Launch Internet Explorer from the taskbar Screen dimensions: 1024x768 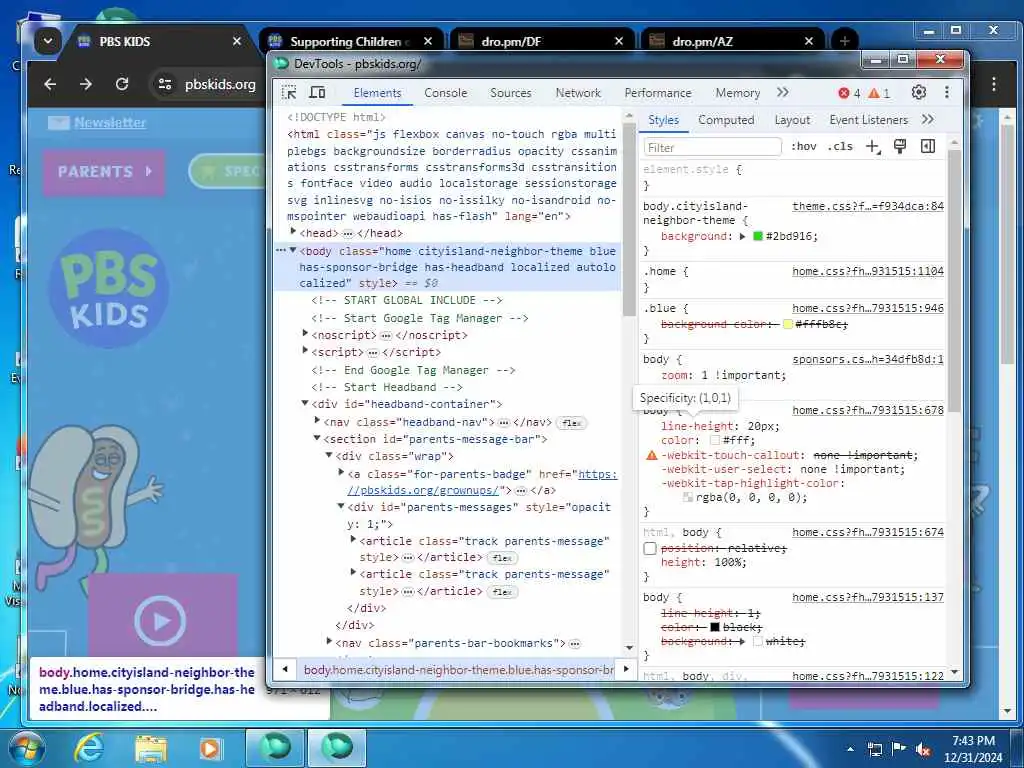tap(88, 748)
